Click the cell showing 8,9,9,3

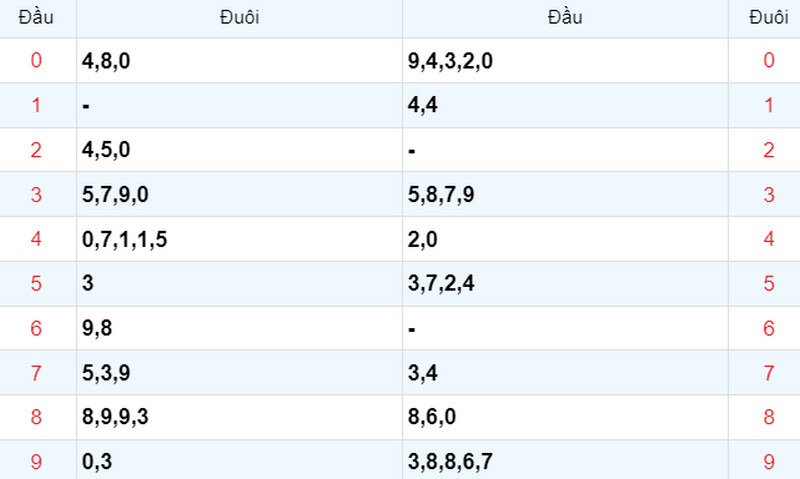point(239,417)
